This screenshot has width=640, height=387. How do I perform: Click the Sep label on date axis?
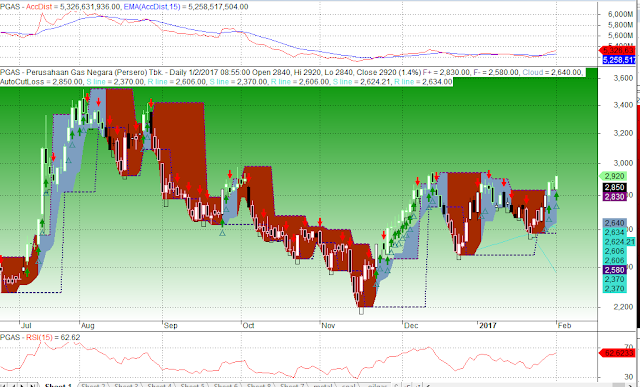click(x=171, y=325)
